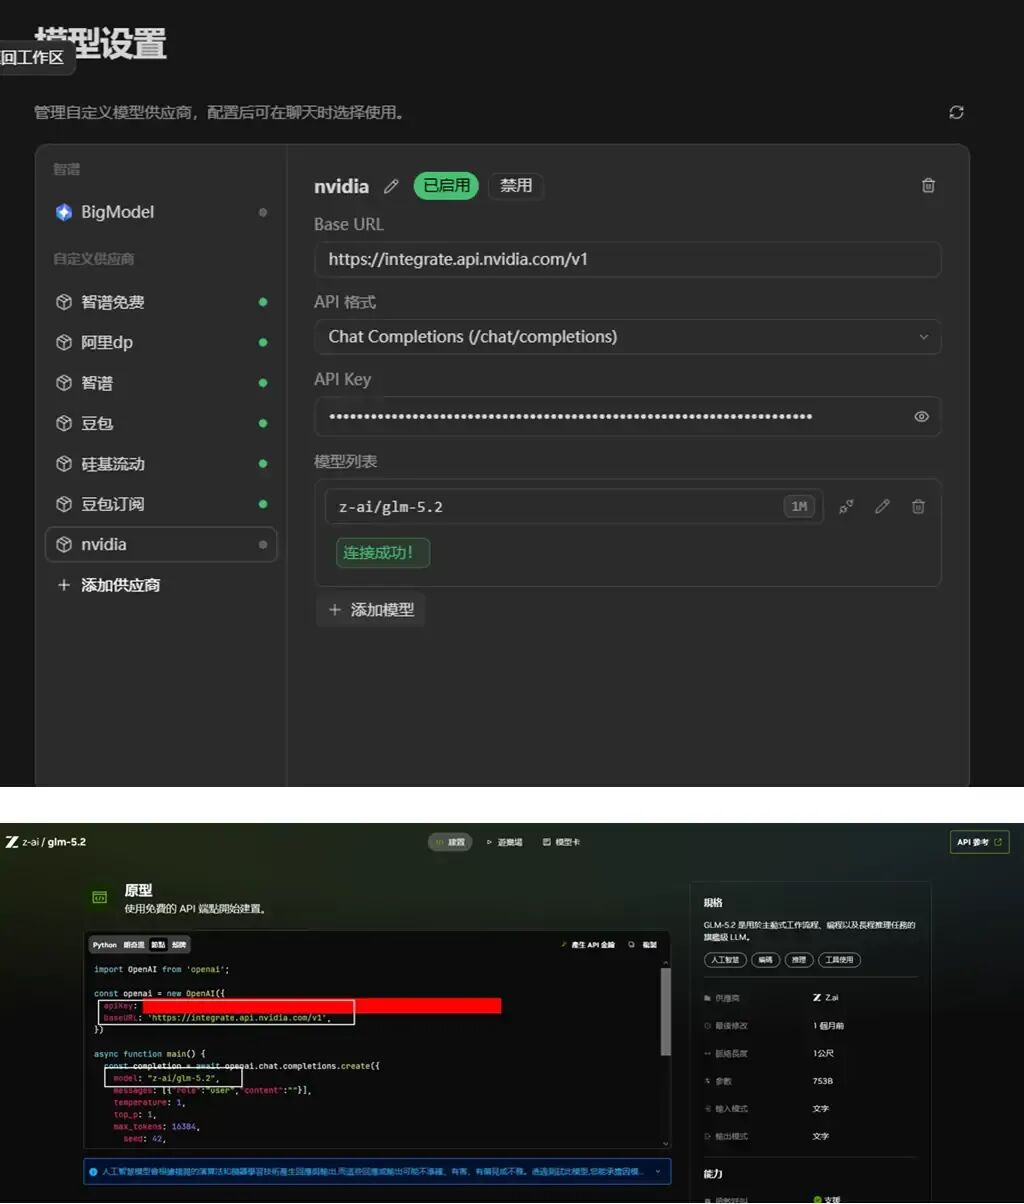The width and height of the screenshot is (1024, 1204).
Task: Delete the nvidia provider via trash icon
Action: tap(928, 185)
